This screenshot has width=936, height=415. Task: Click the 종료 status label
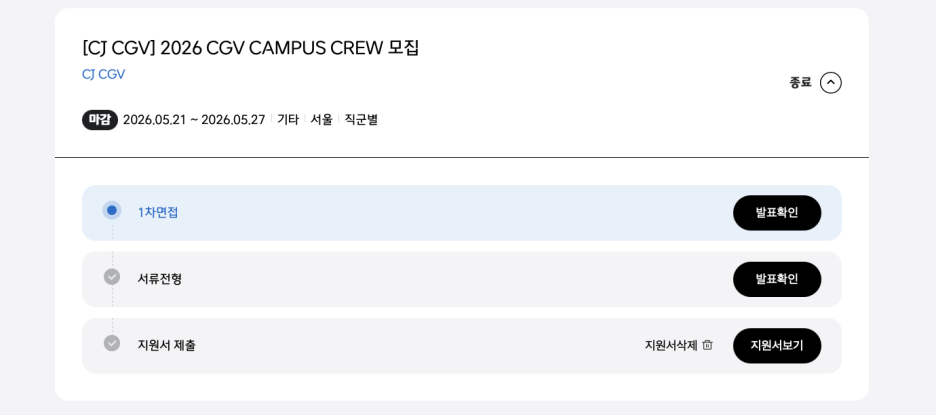(800, 83)
